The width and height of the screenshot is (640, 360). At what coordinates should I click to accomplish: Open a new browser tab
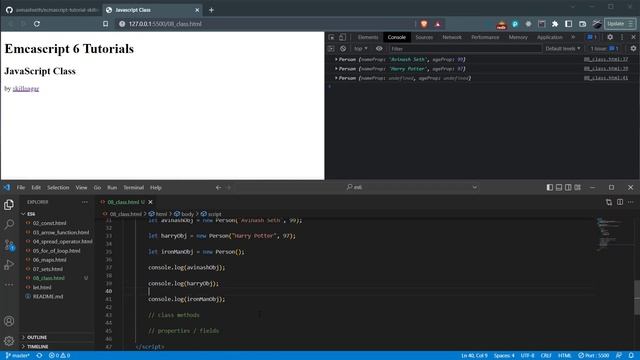click(x=211, y=10)
